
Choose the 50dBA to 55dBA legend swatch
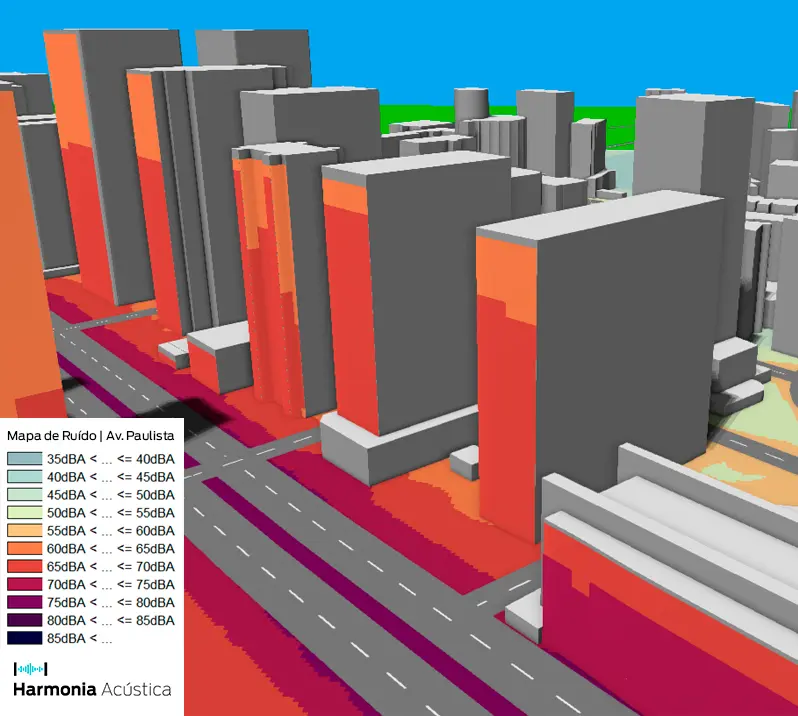(x=24, y=512)
